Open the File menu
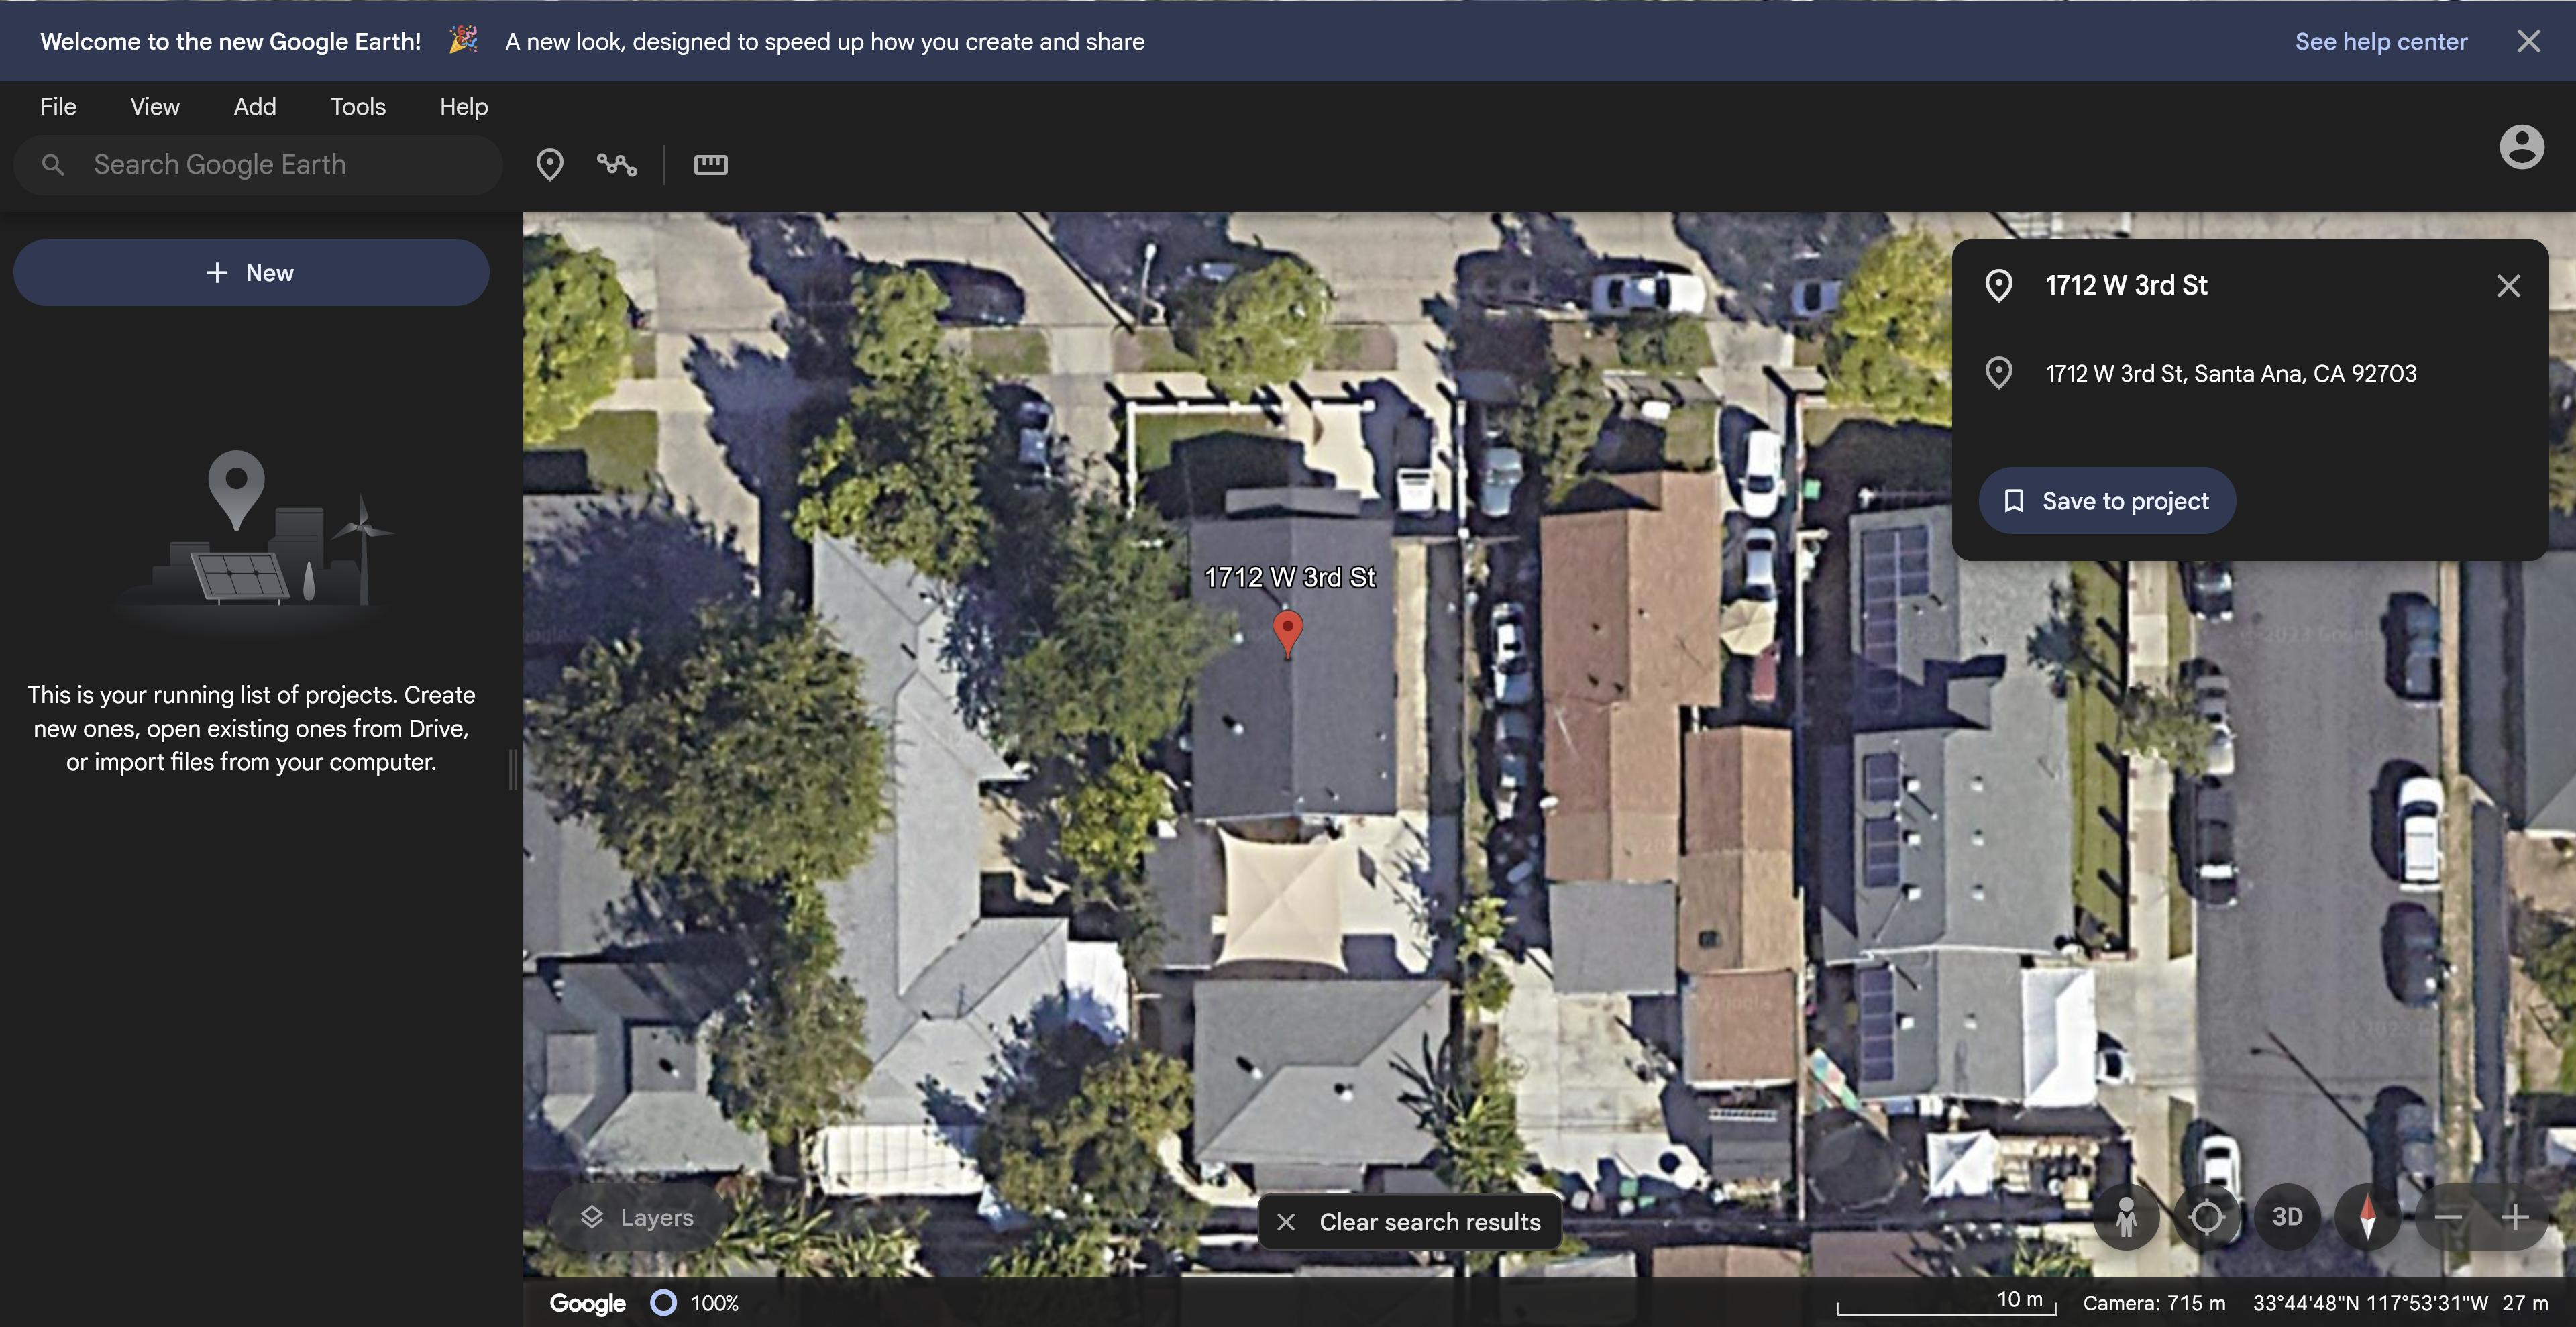This screenshot has height=1327, width=2576. pos(58,106)
